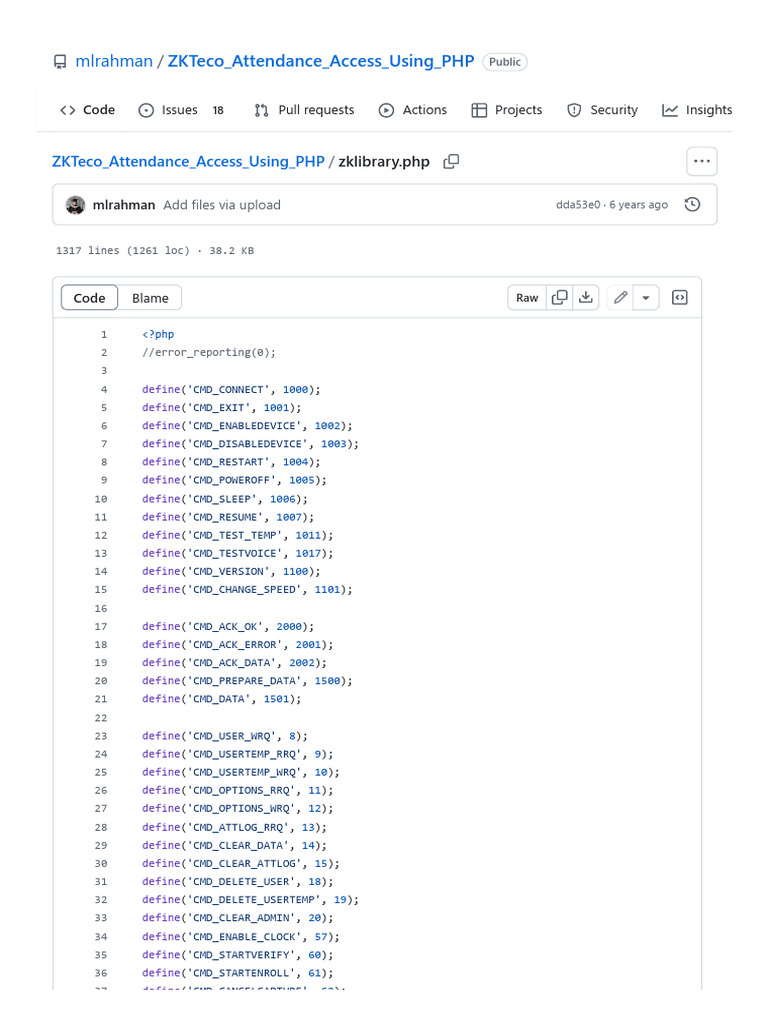
Task: Download the raw file
Action: (587, 297)
